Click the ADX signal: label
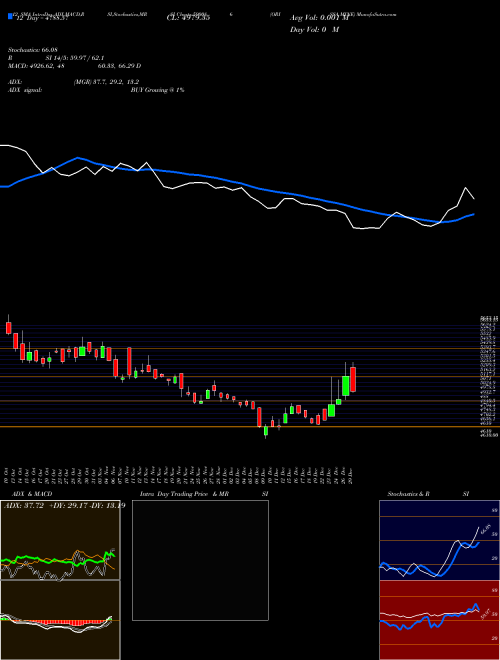Viewport: 500px width, 660px height. click(x=25, y=90)
